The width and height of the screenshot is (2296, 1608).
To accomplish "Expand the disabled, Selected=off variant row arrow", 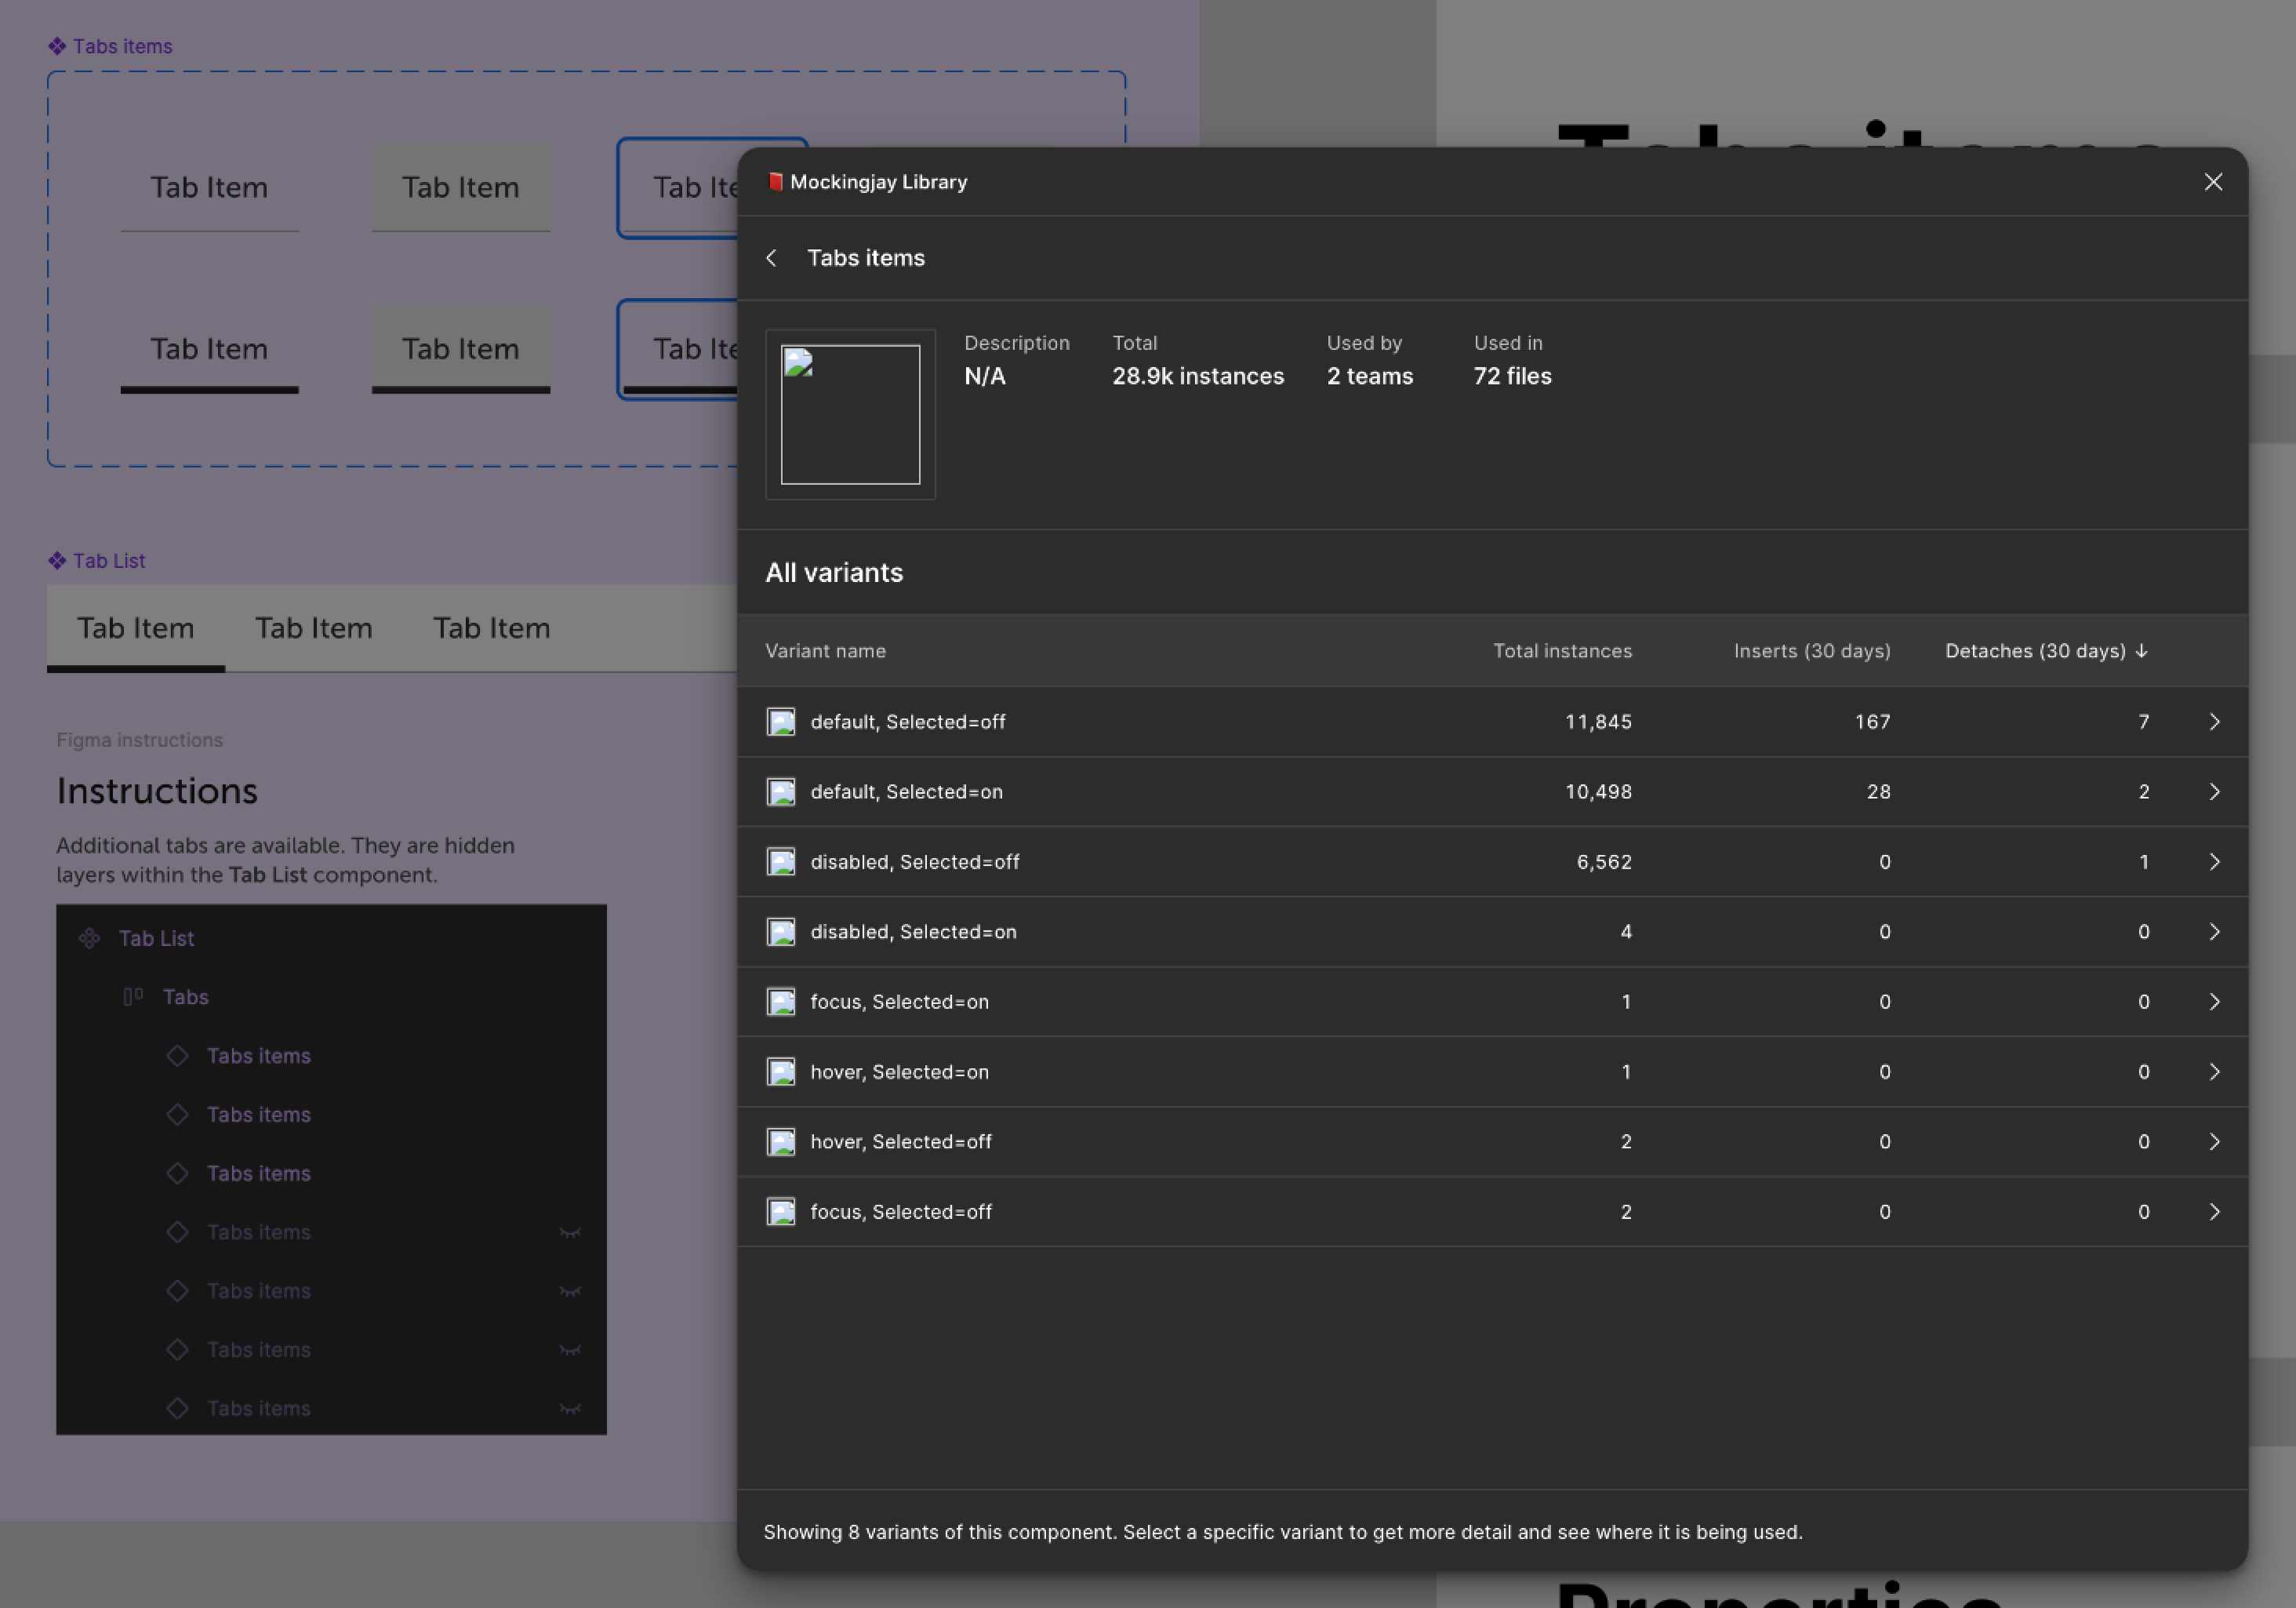I will [2214, 862].
